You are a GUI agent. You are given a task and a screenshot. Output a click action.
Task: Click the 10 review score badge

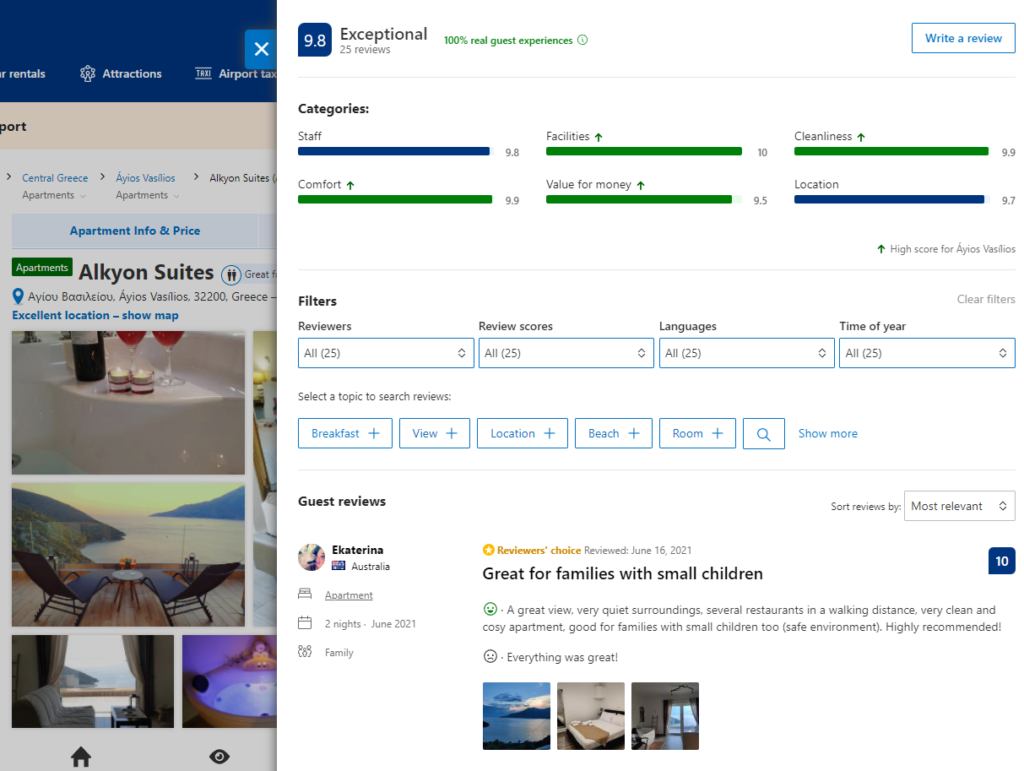[1002, 561]
